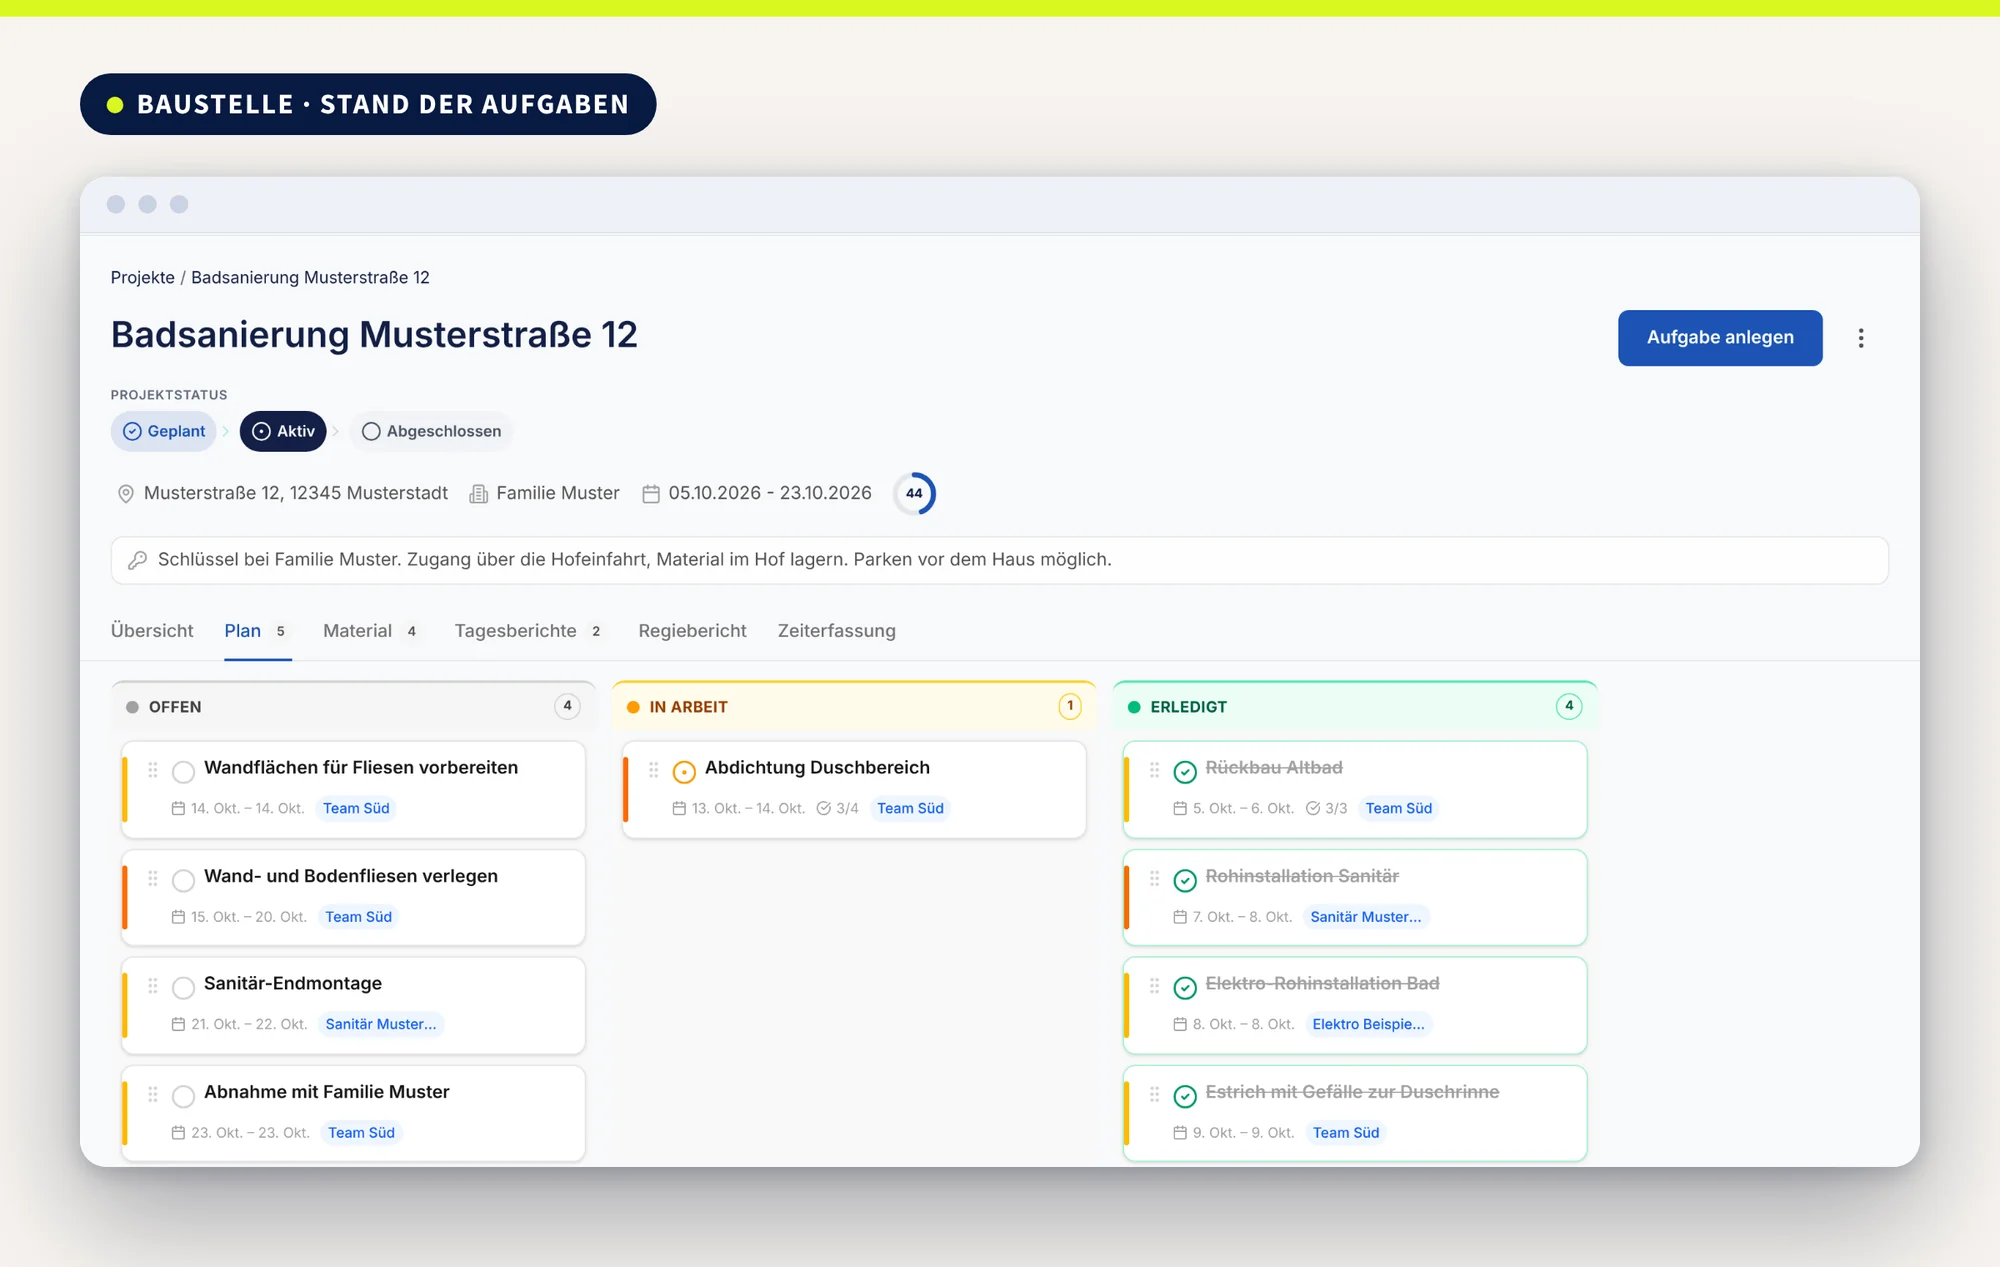This screenshot has height=1267, width=2000.
Task: Select the Aktiv project status
Action: [283, 431]
